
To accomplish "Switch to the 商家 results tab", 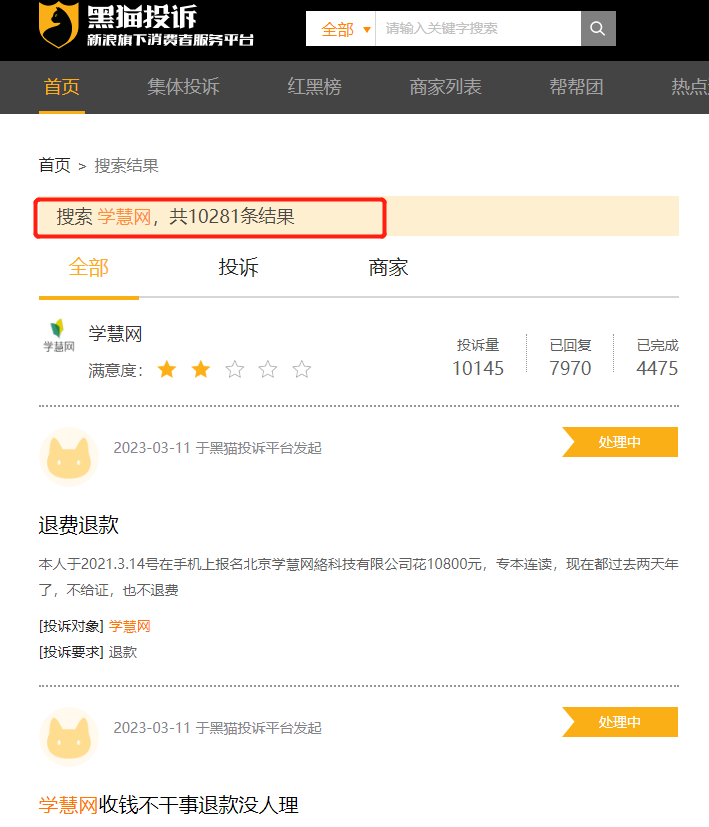I will (x=388, y=267).
